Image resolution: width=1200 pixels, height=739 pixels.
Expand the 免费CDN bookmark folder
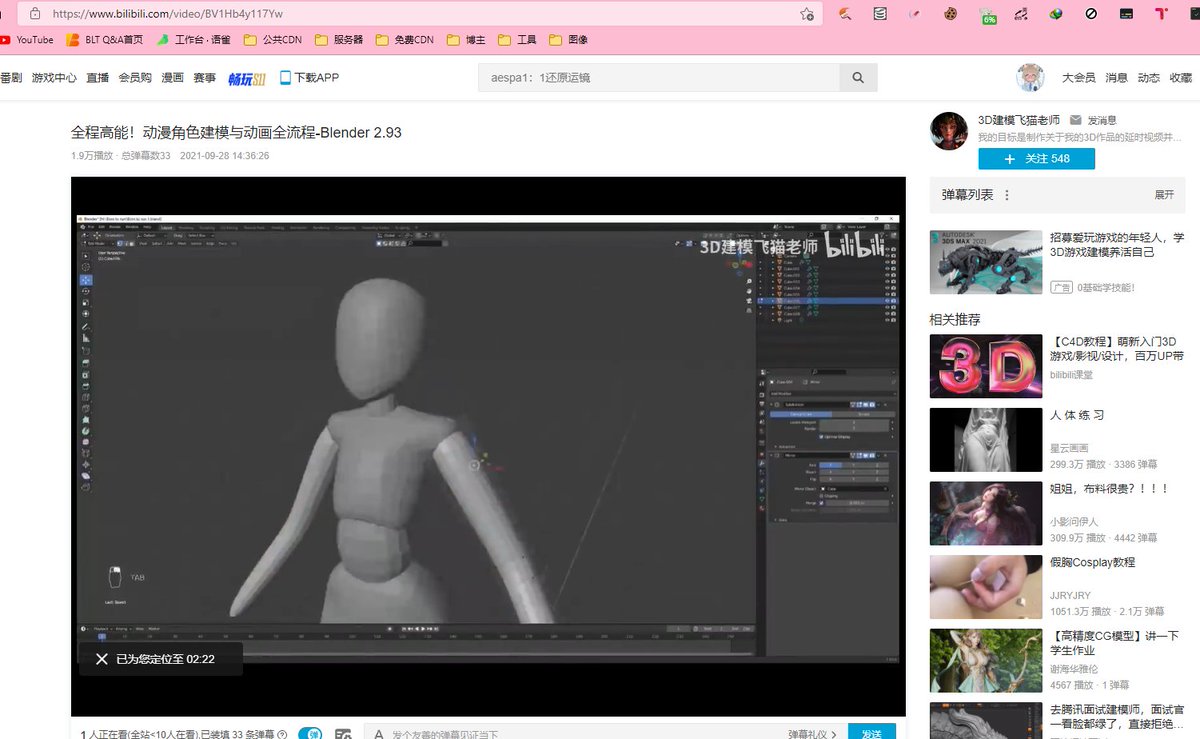click(x=405, y=40)
